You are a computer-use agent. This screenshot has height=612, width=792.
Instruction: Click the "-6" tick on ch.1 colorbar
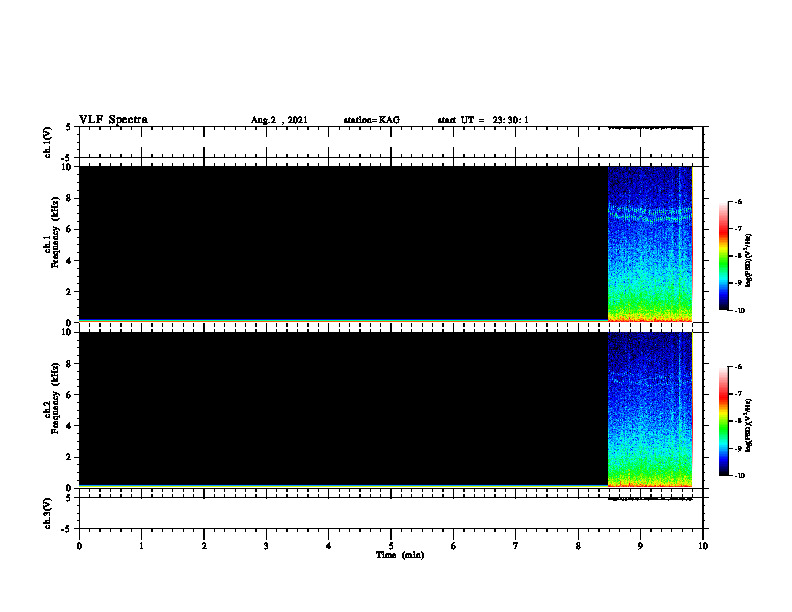click(738, 202)
